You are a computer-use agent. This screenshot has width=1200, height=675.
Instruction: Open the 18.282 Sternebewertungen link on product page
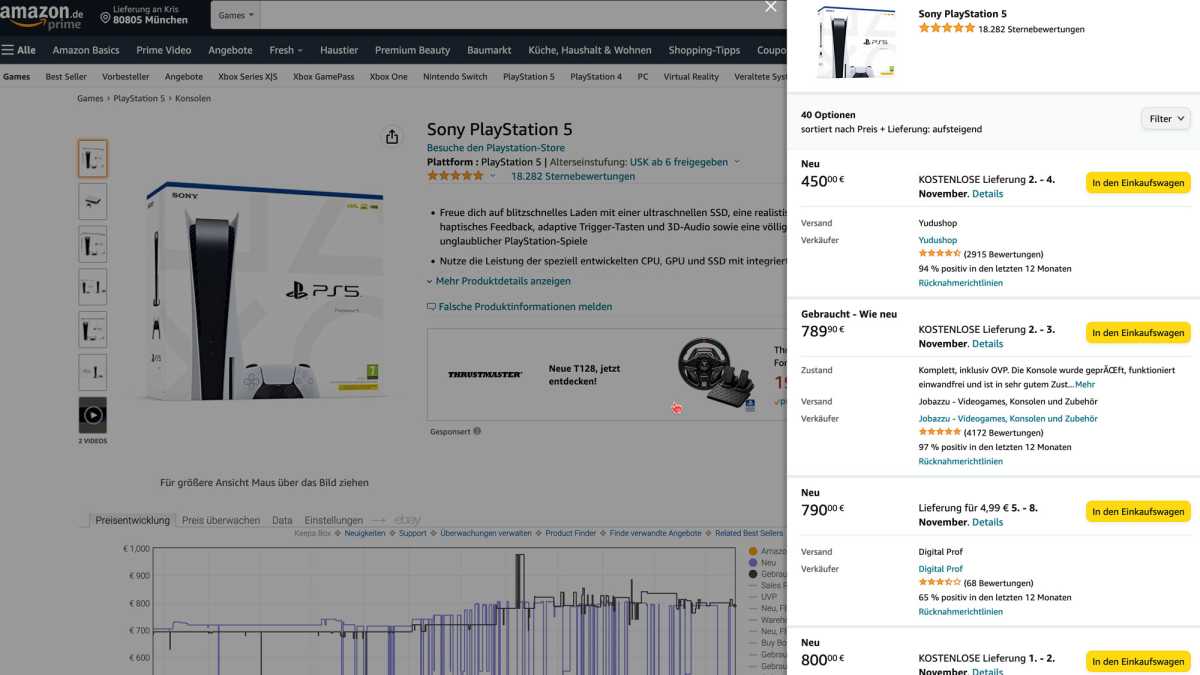click(573, 176)
